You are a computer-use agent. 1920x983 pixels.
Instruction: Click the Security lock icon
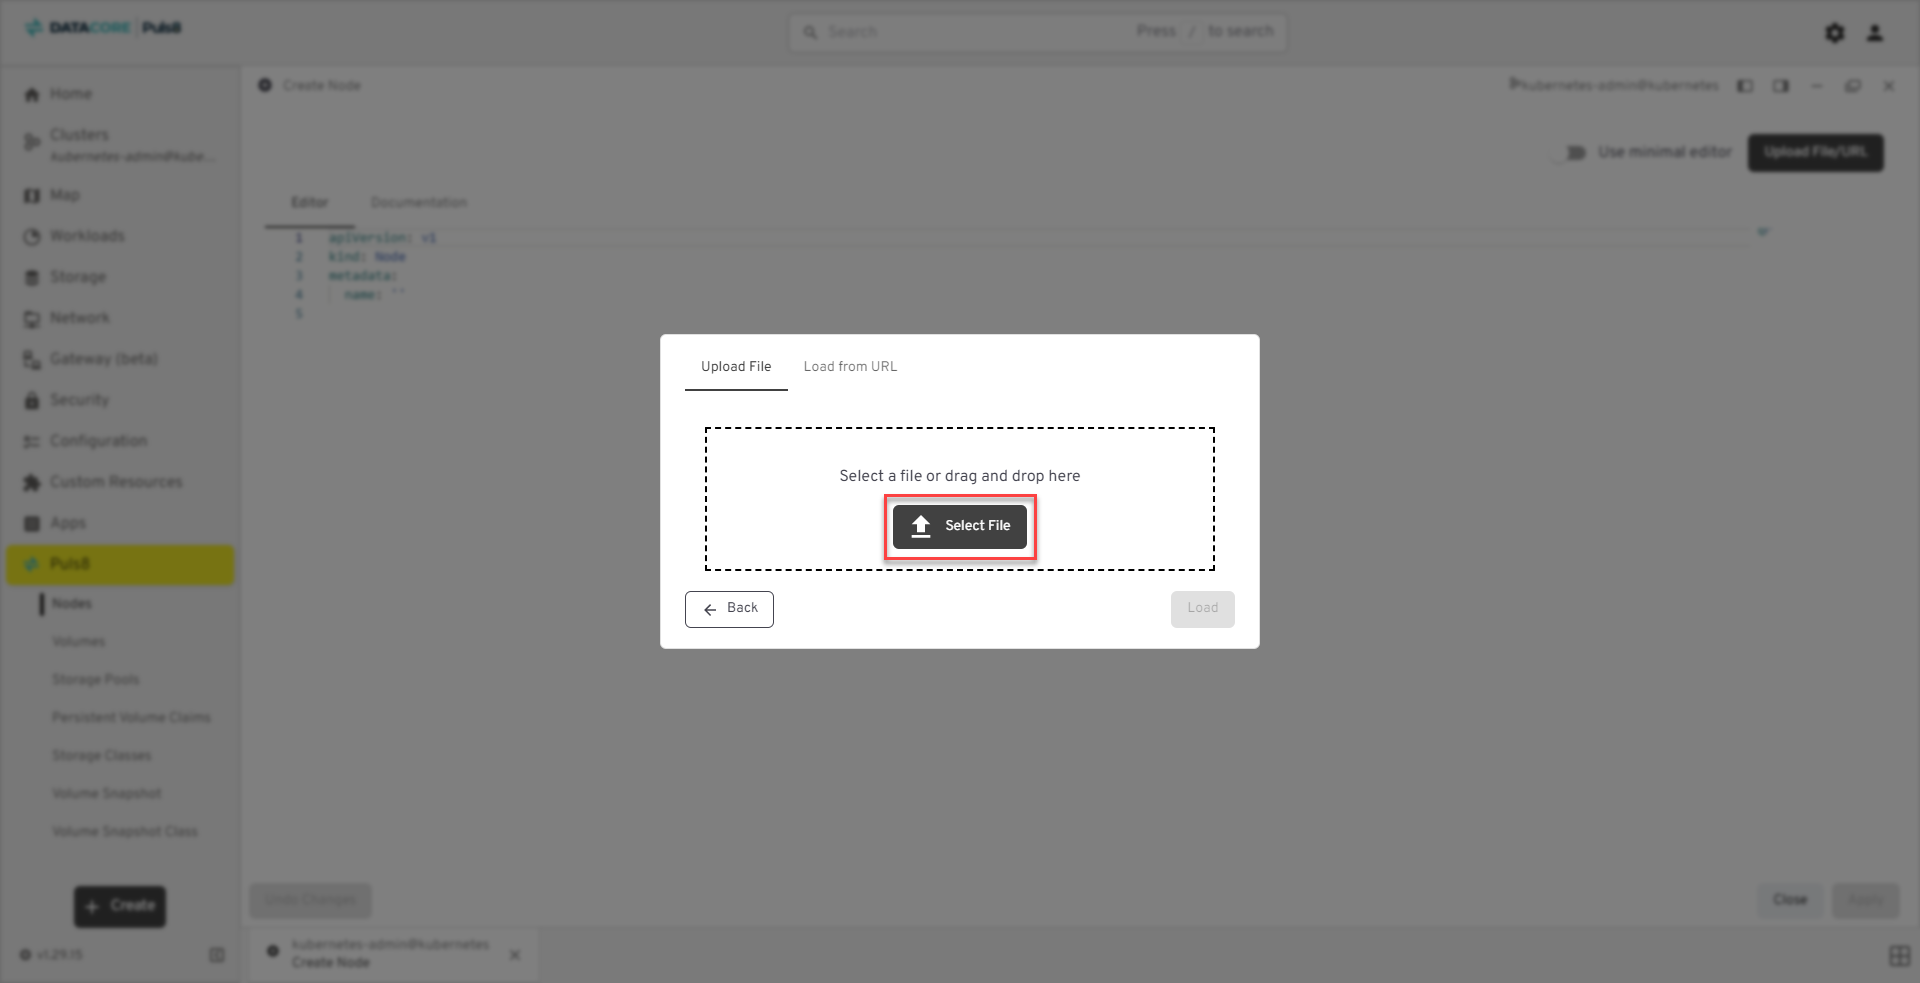(32, 400)
